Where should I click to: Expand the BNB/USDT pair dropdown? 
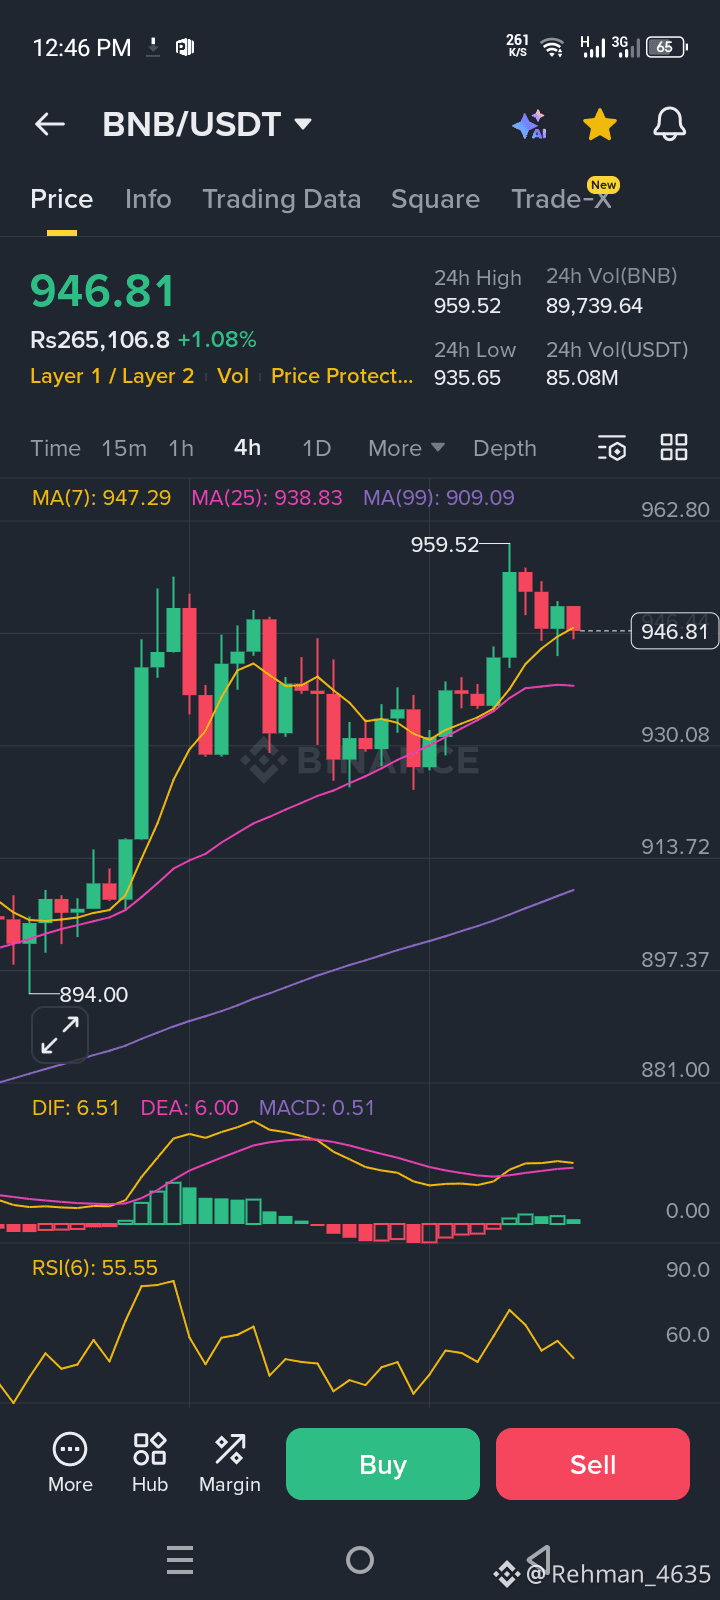point(303,124)
